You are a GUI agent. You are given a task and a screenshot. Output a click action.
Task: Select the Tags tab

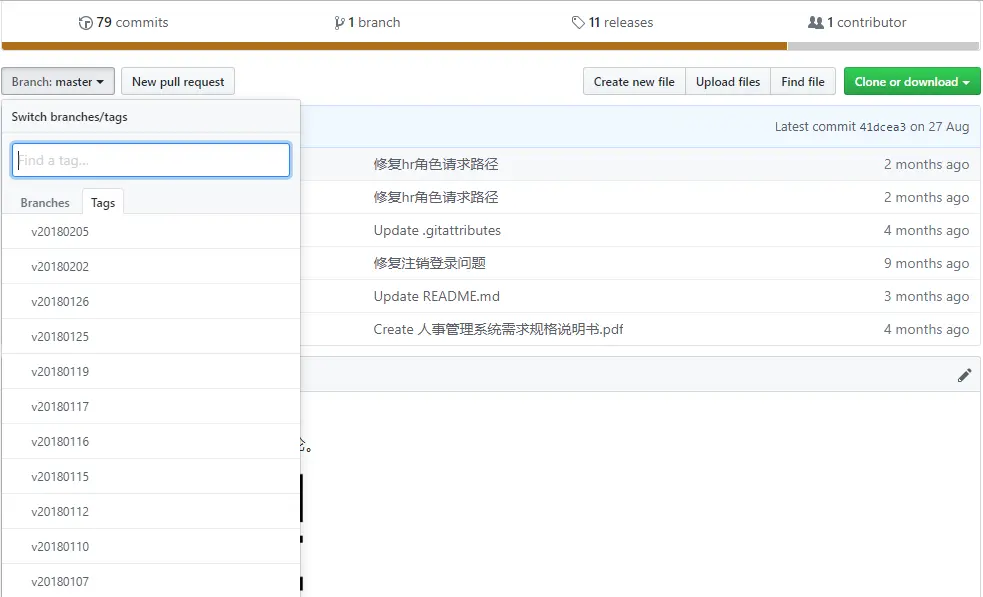pos(103,203)
